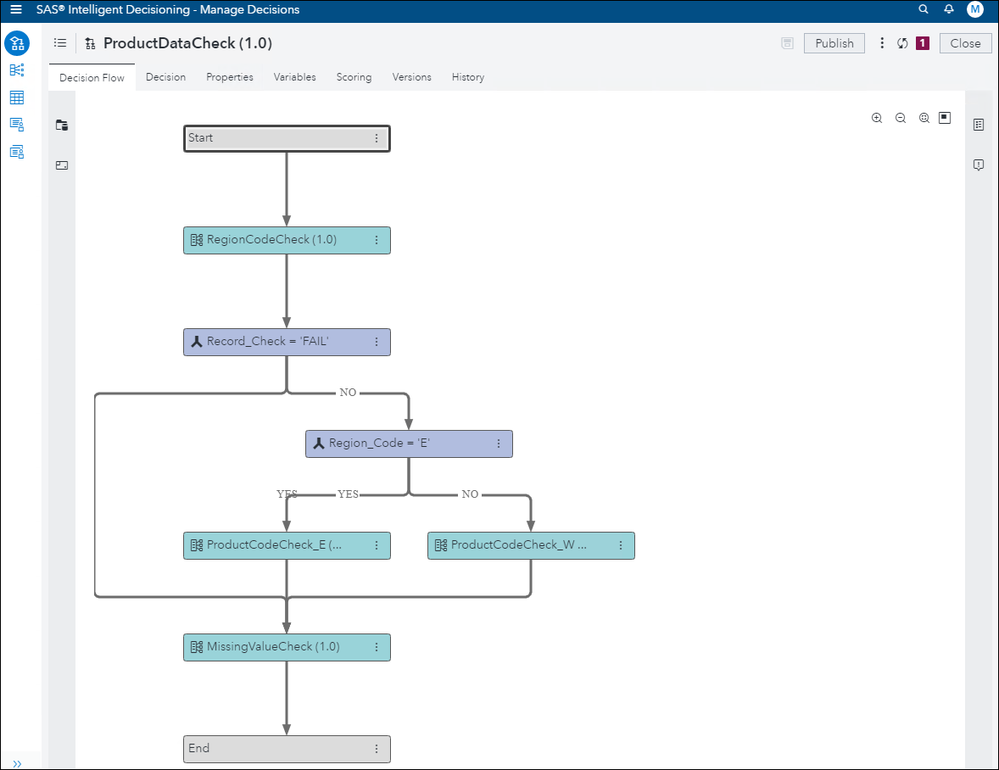The image size is (999, 770).
Task: Open the Start node options menu
Action: click(377, 138)
